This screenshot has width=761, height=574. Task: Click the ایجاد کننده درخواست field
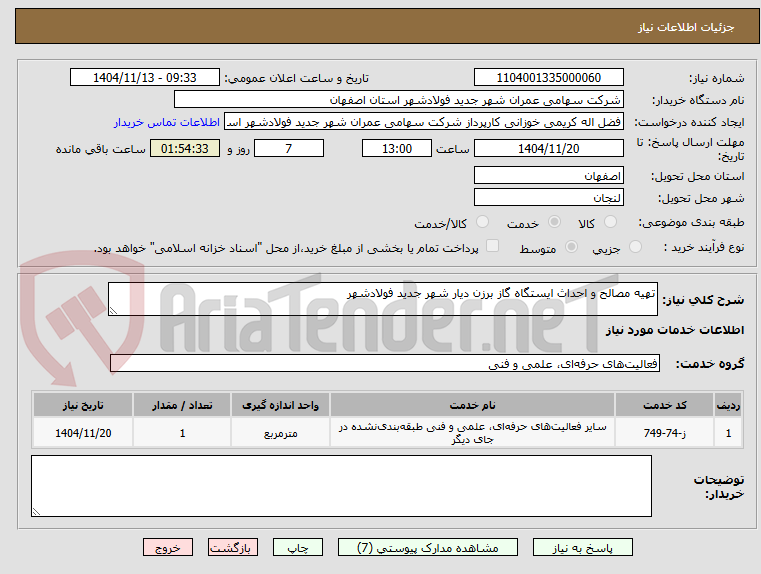424,122
